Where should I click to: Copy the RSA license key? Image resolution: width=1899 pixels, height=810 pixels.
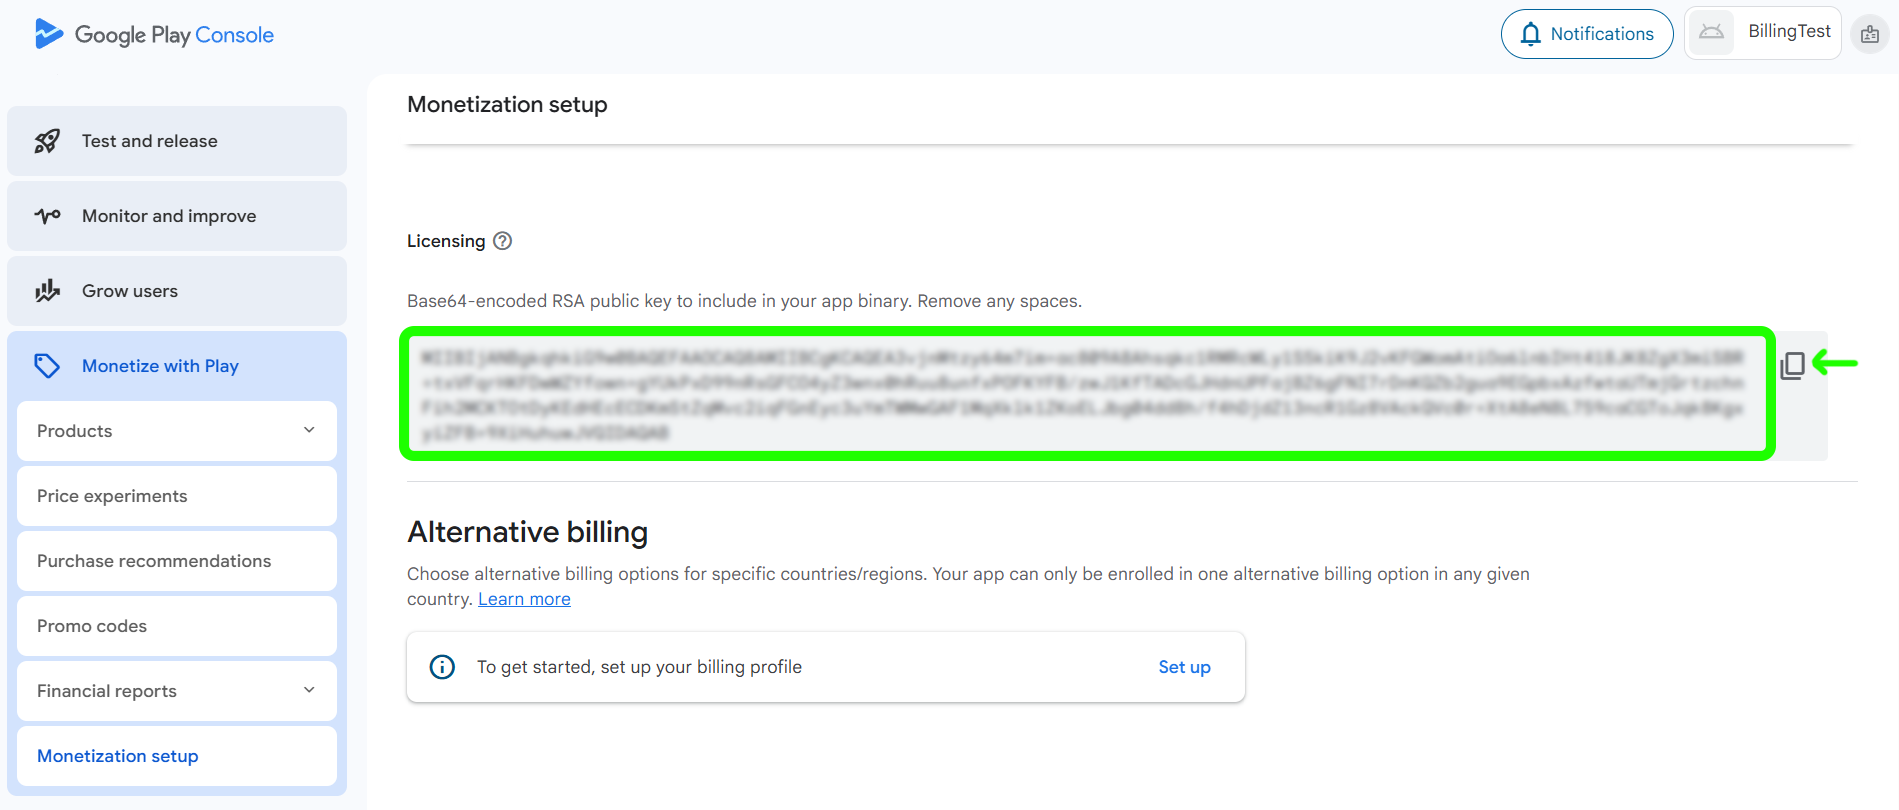coord(1792,365)
